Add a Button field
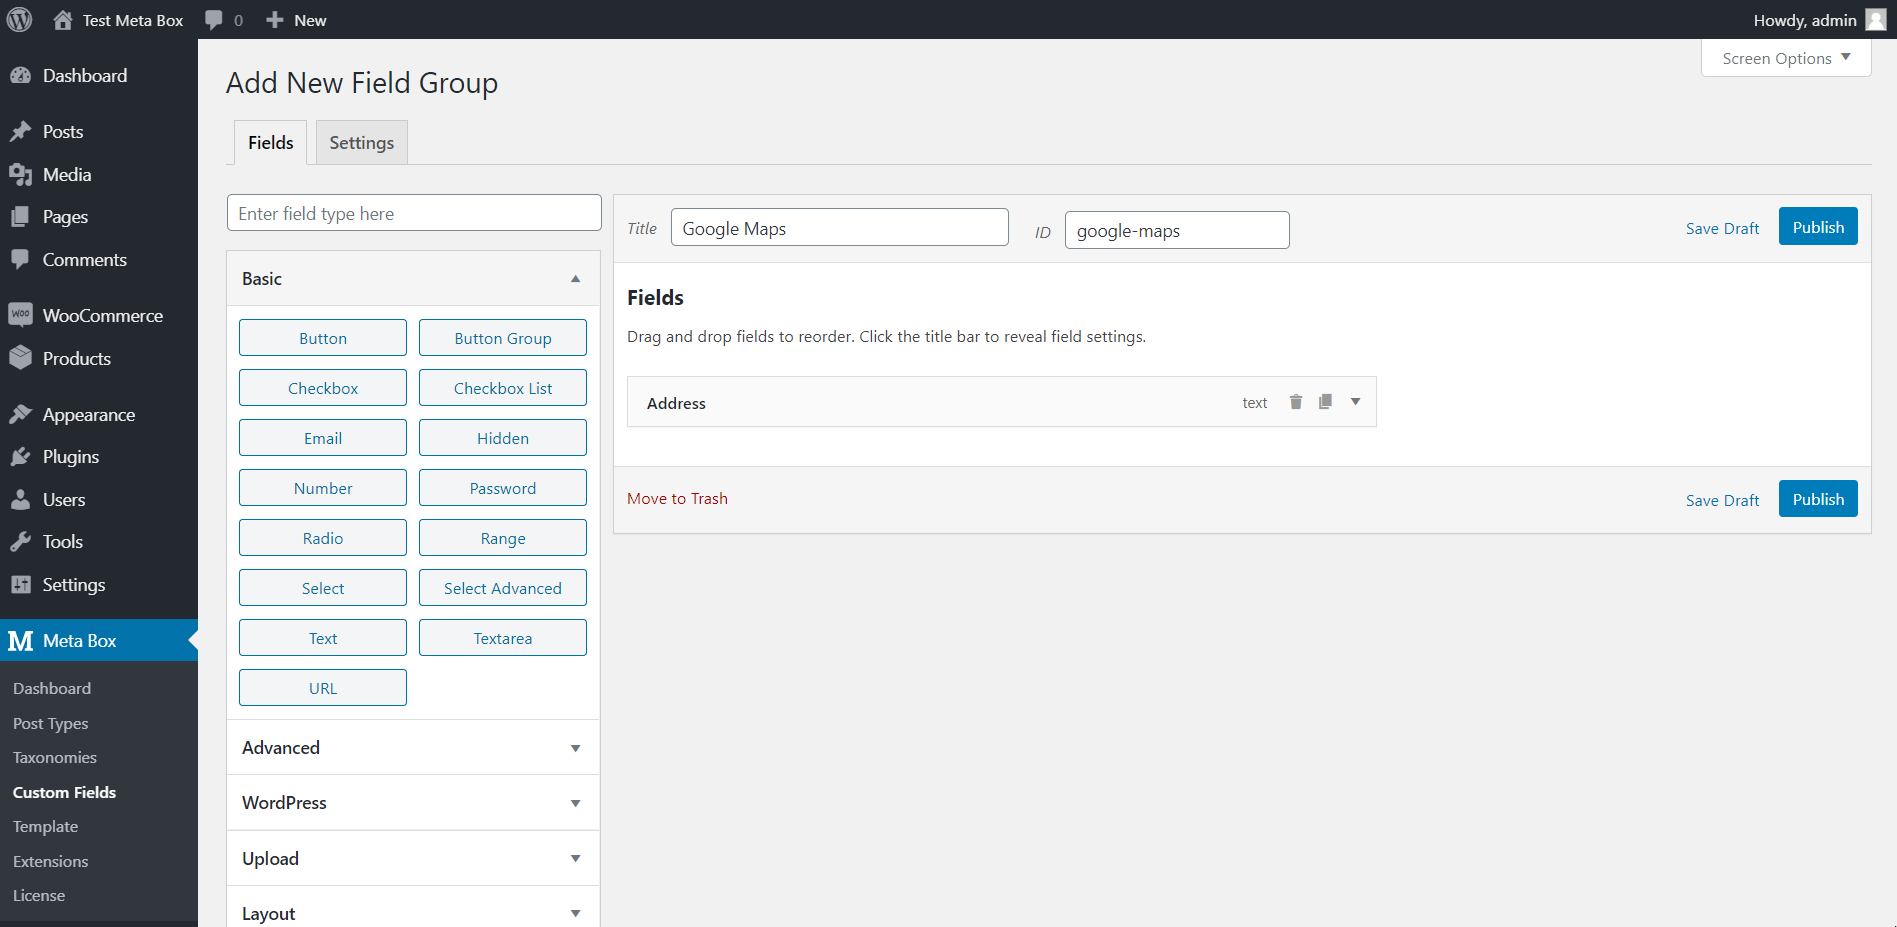Image resolution: width=1897 pixels, height=927 pixels. (x=323, y=338)
